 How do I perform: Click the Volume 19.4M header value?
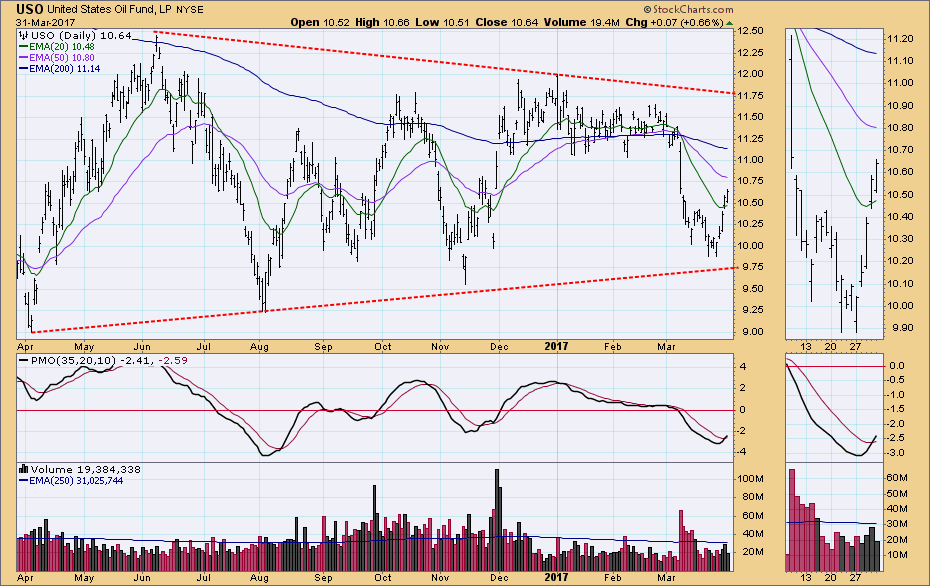(x=582, y=23)
